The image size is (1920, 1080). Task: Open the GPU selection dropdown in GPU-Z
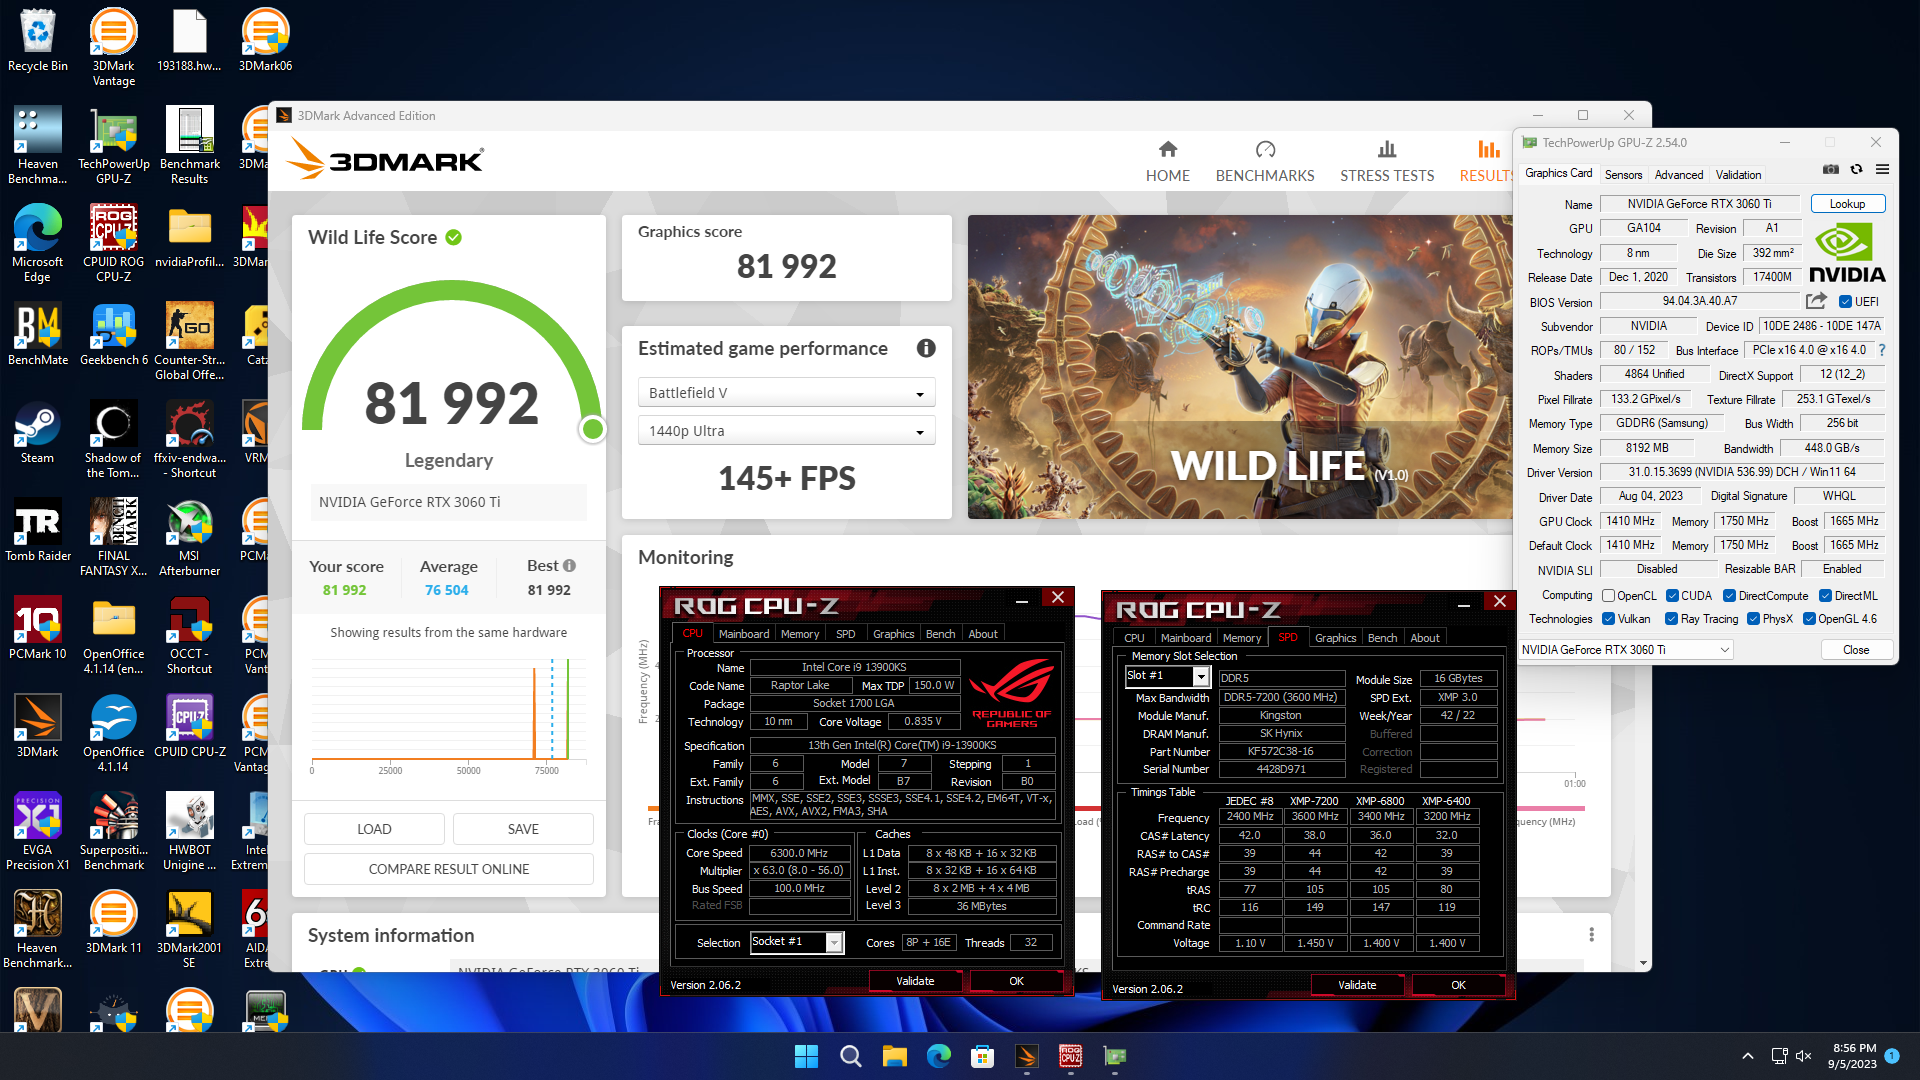[1625, 650]
